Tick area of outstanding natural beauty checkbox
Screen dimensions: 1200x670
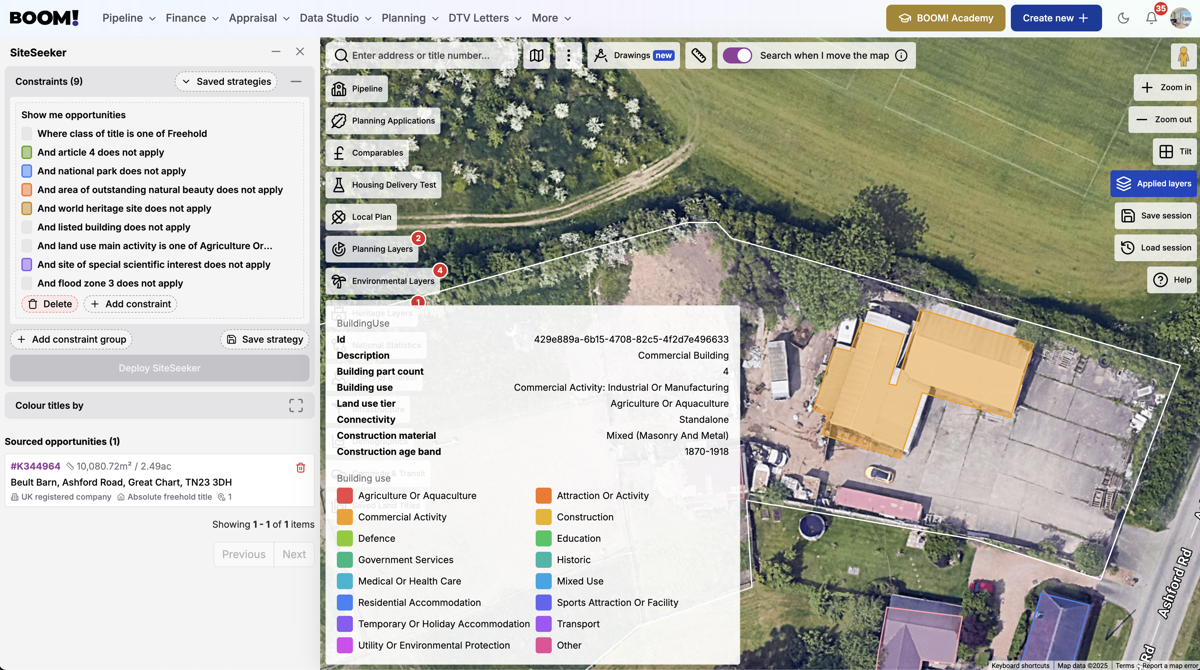click(27, 190)
